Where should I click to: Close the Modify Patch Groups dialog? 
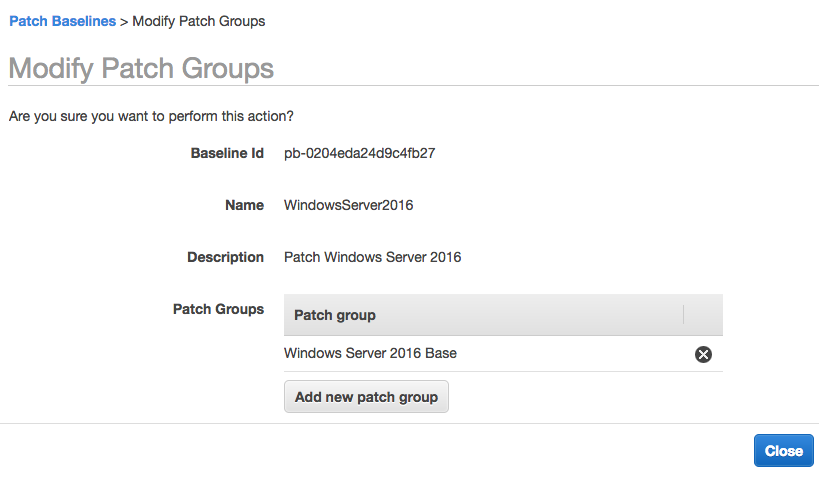tap(783, 450)
